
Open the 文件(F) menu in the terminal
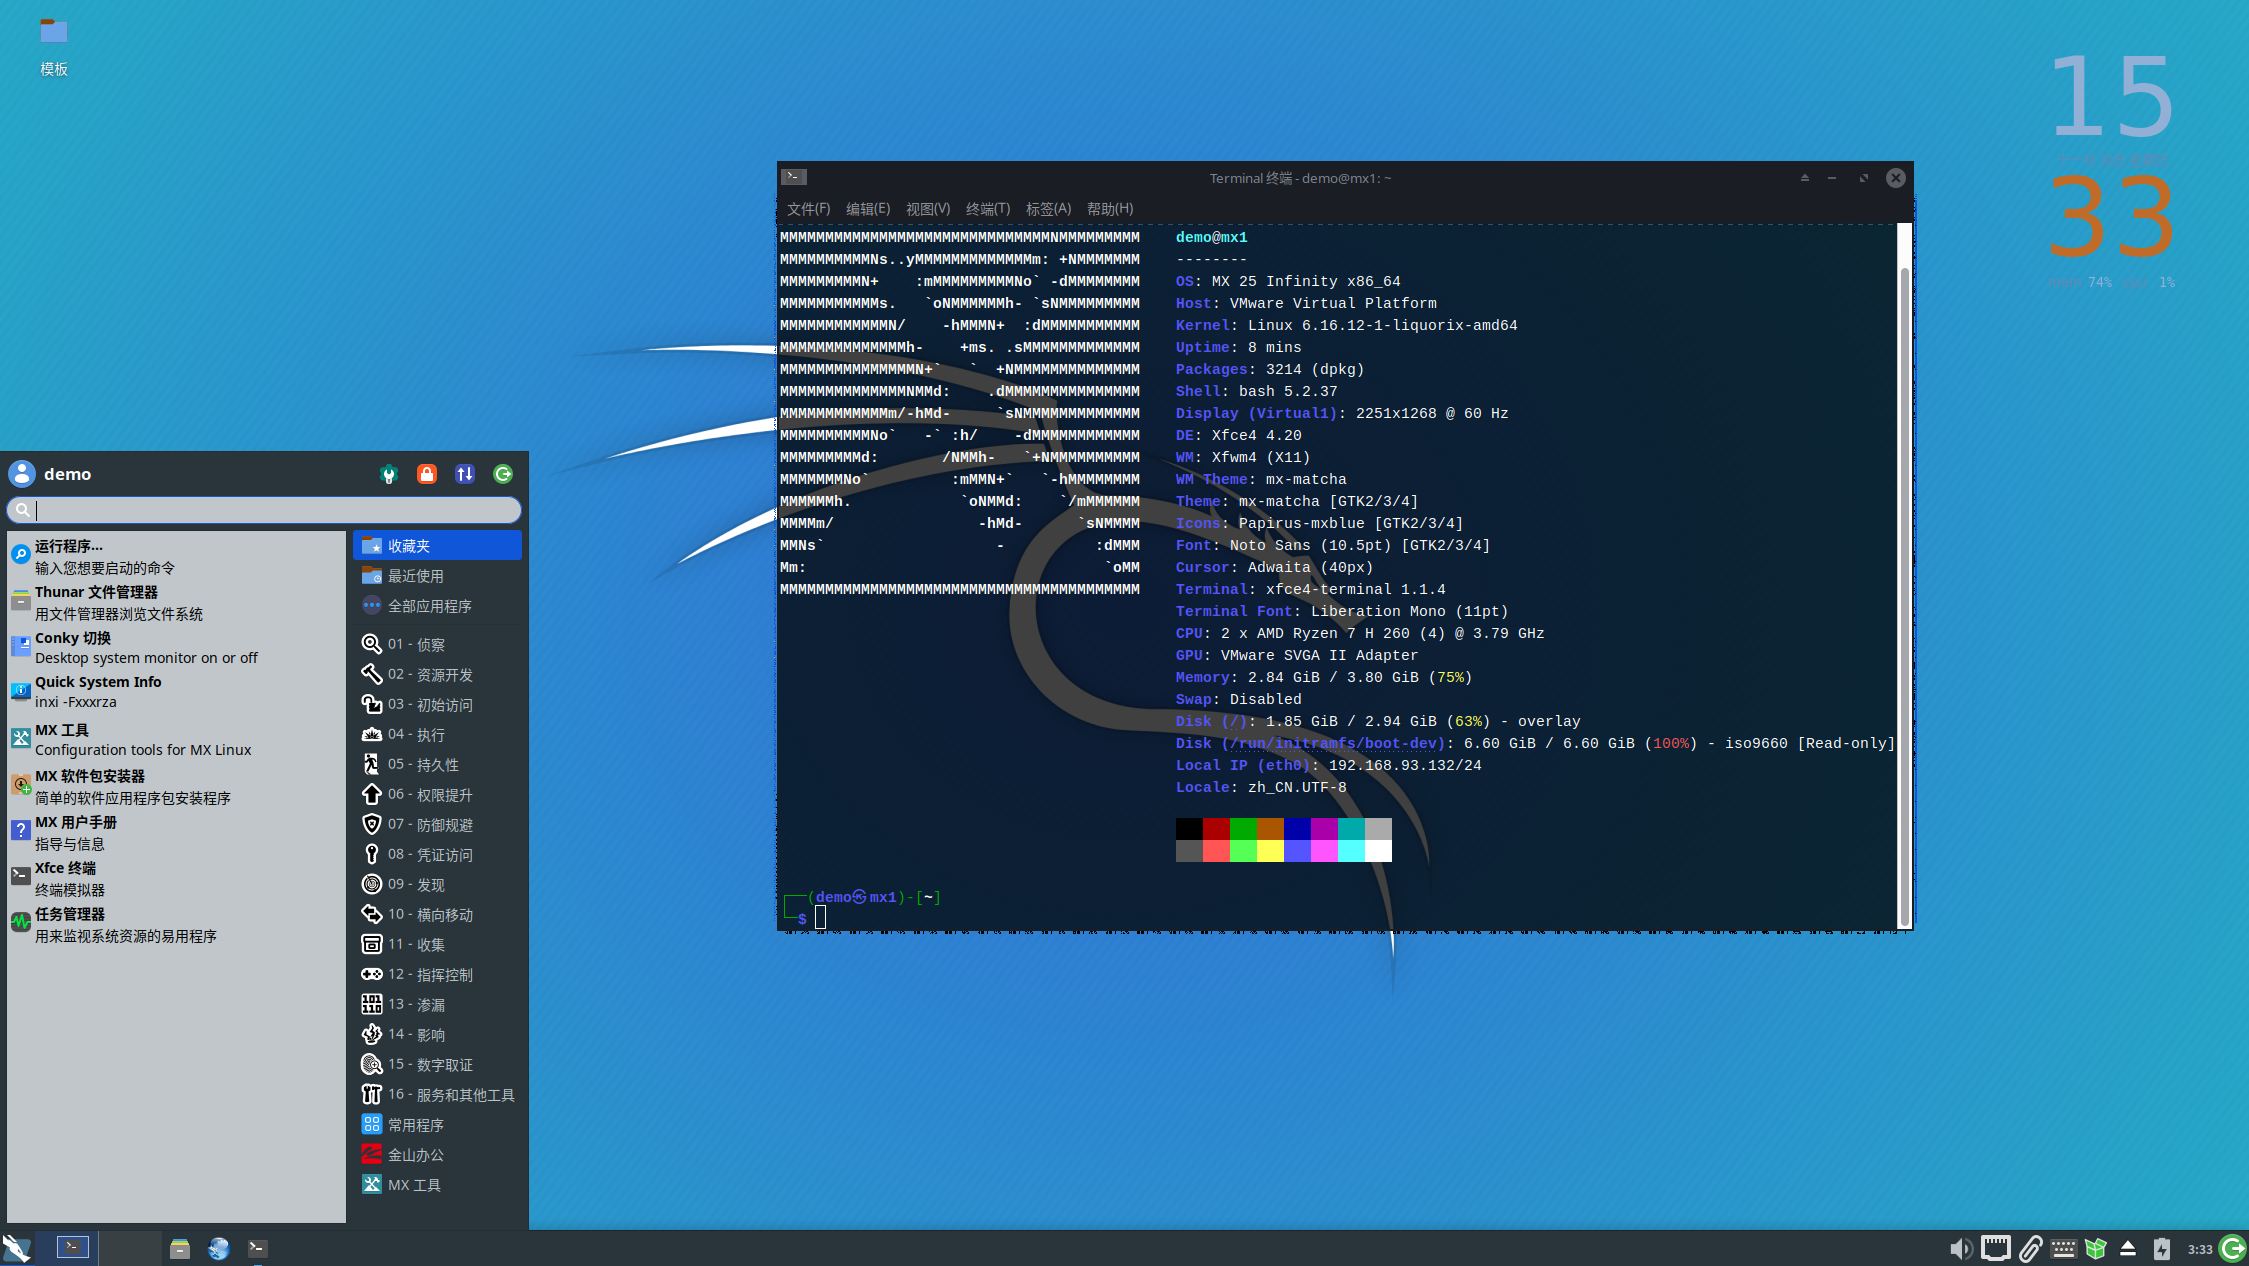pos(808,209)
